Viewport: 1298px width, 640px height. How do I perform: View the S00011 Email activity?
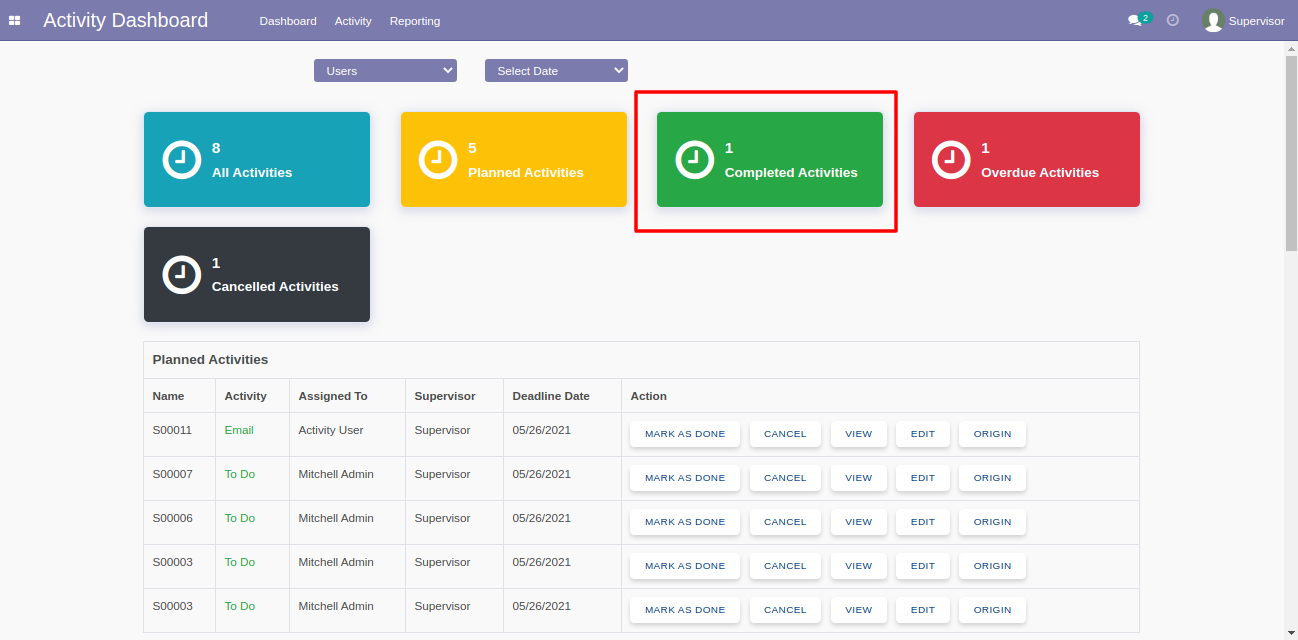859,434
